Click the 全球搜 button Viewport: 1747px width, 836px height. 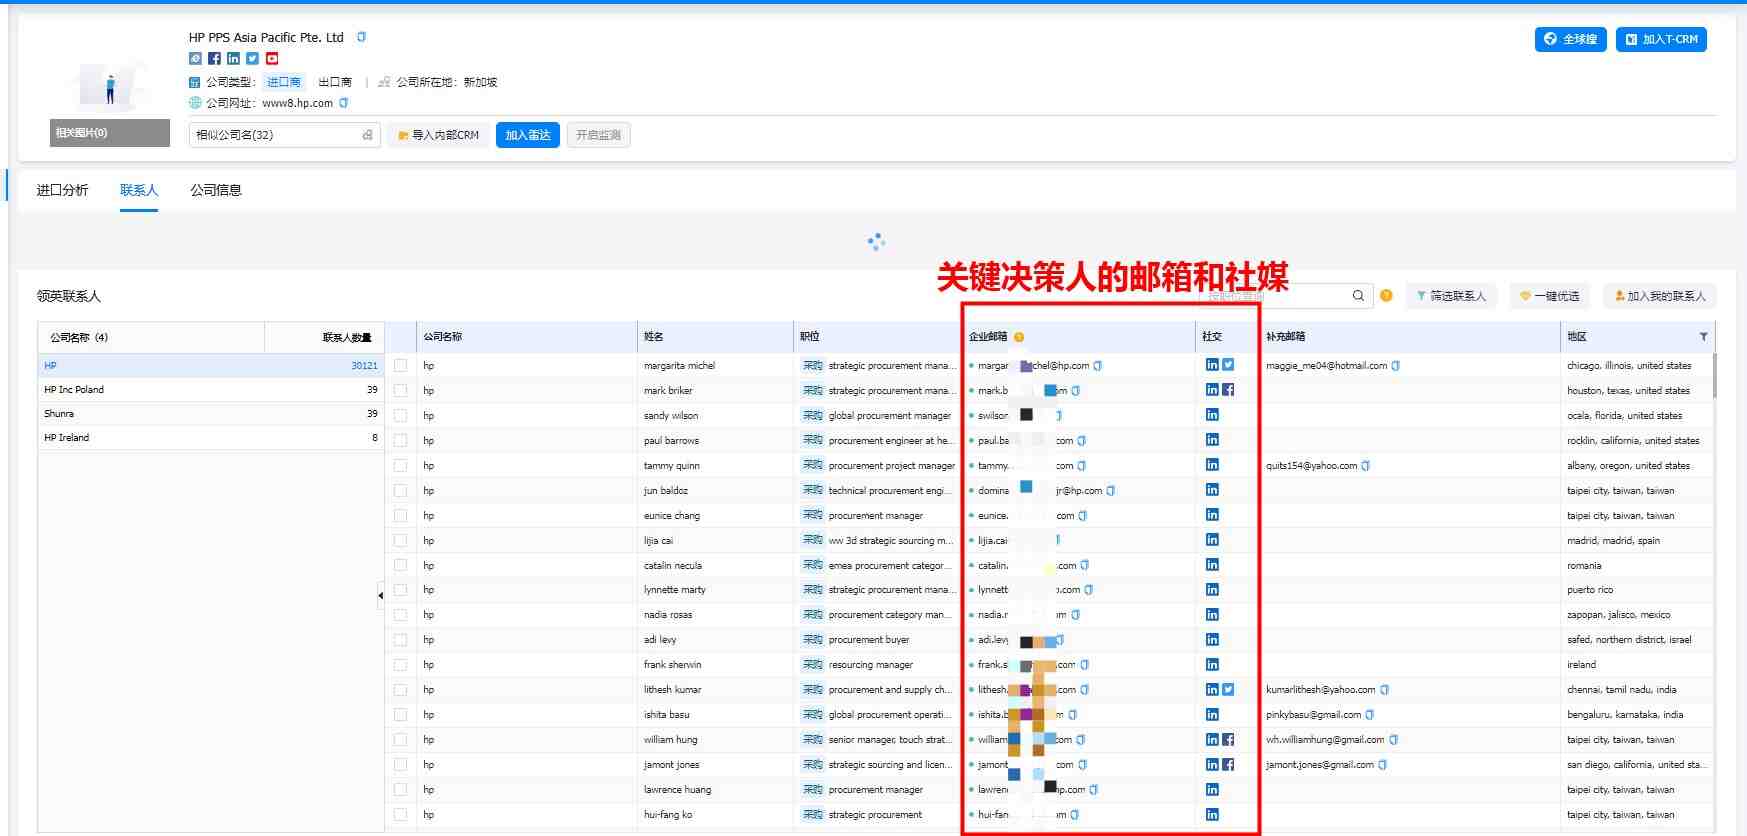[1570, 39]
